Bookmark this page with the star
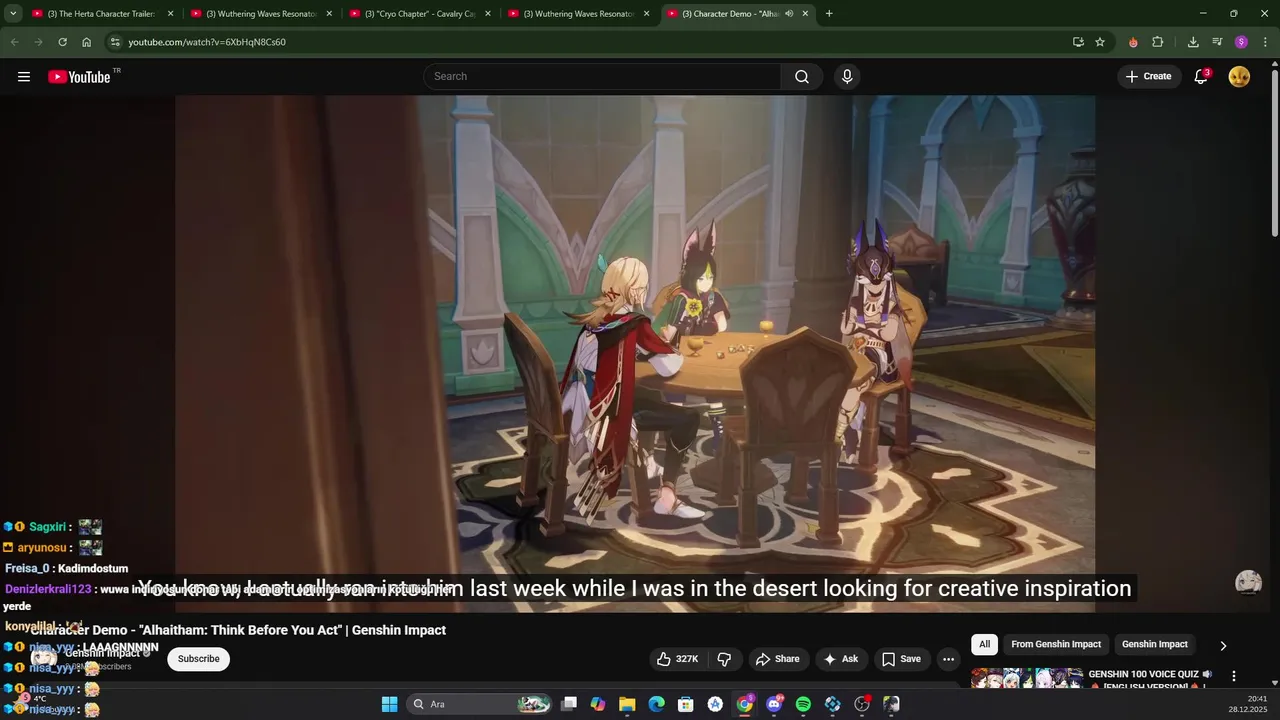The height and width of the screenshot is (720, 1280). coord(1100,42)
